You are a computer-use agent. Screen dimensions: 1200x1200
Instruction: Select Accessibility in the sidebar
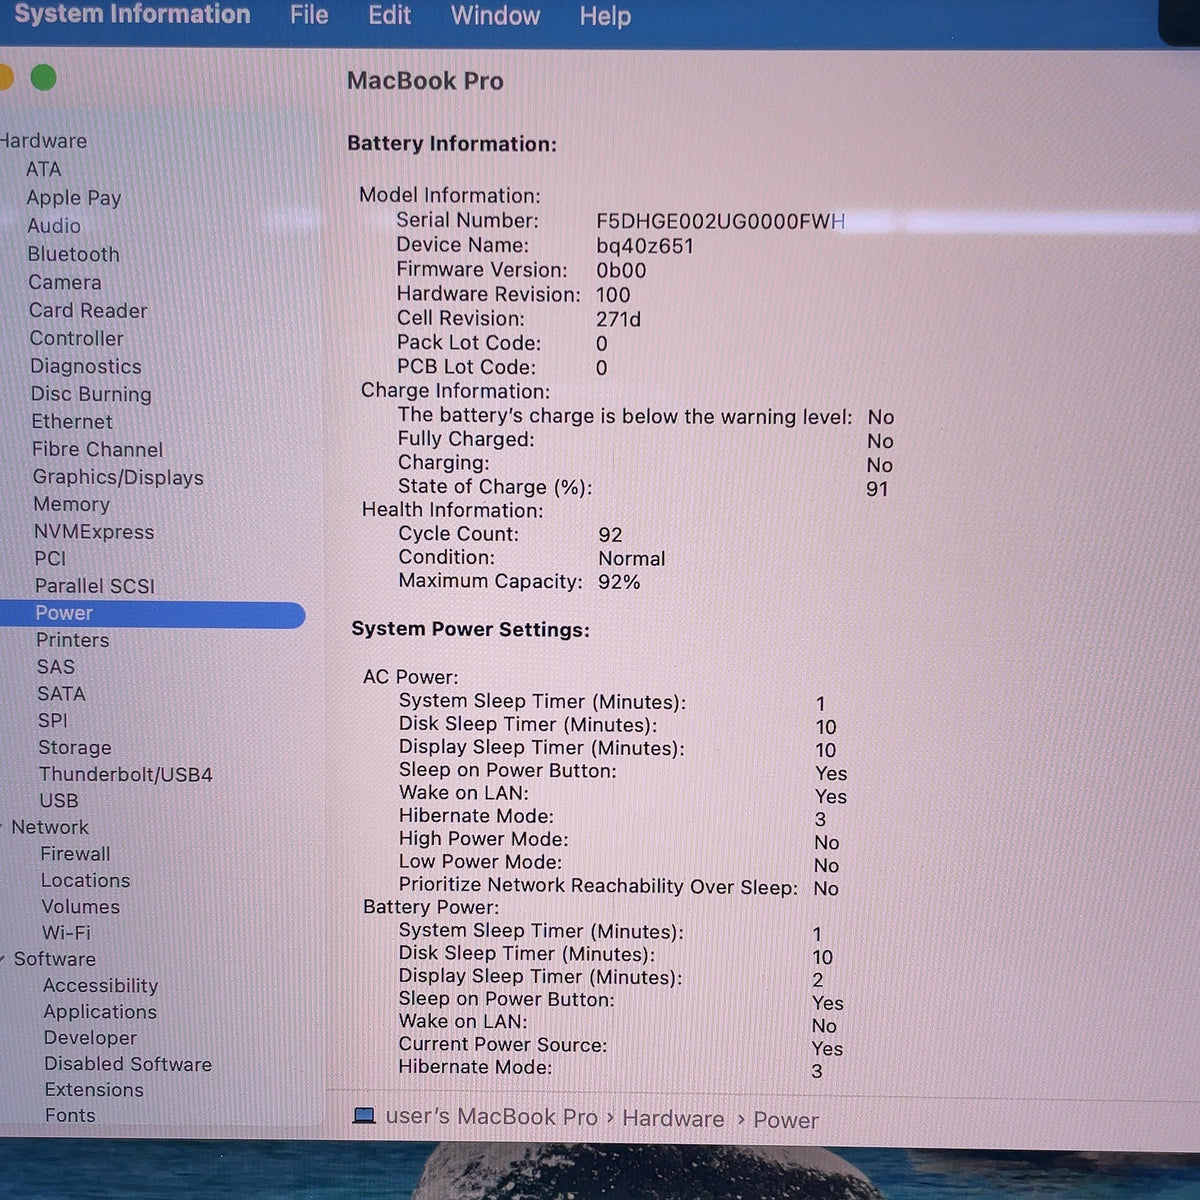101,985
